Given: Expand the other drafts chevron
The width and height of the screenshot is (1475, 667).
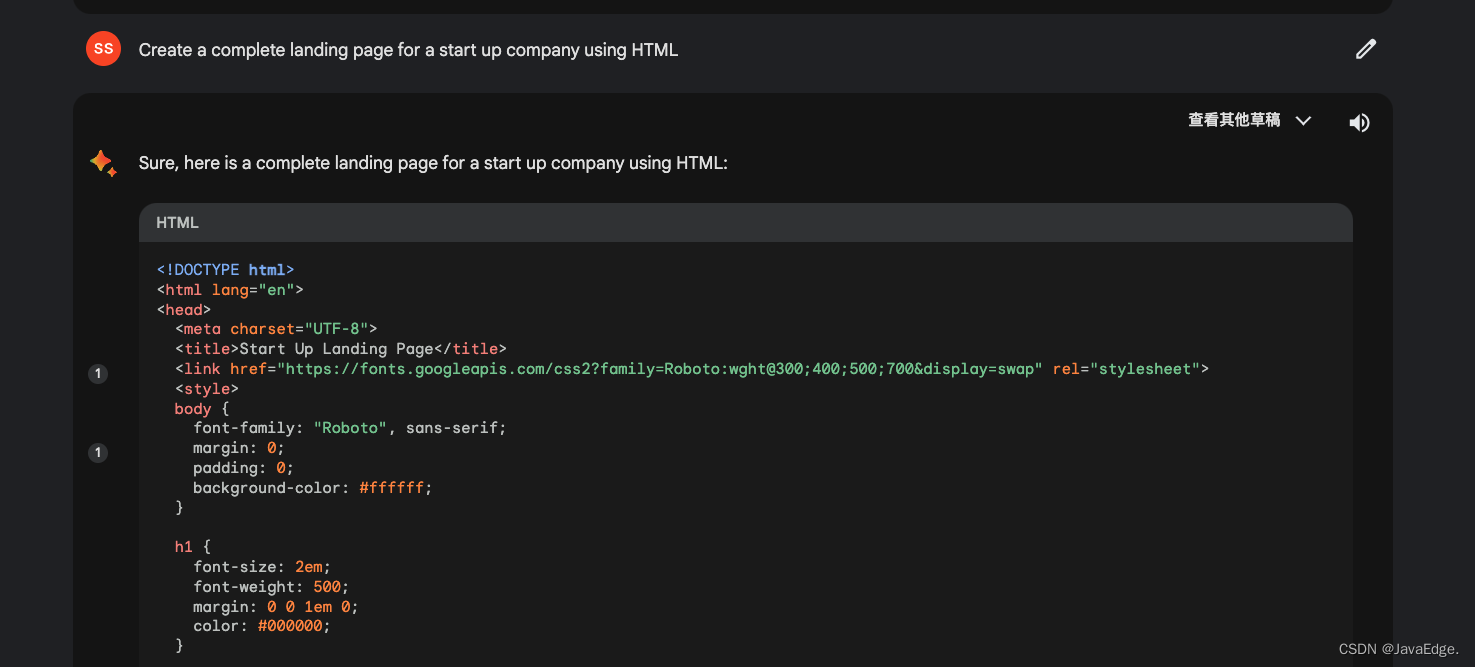Looking at the screenshot, I should 1303,120.
